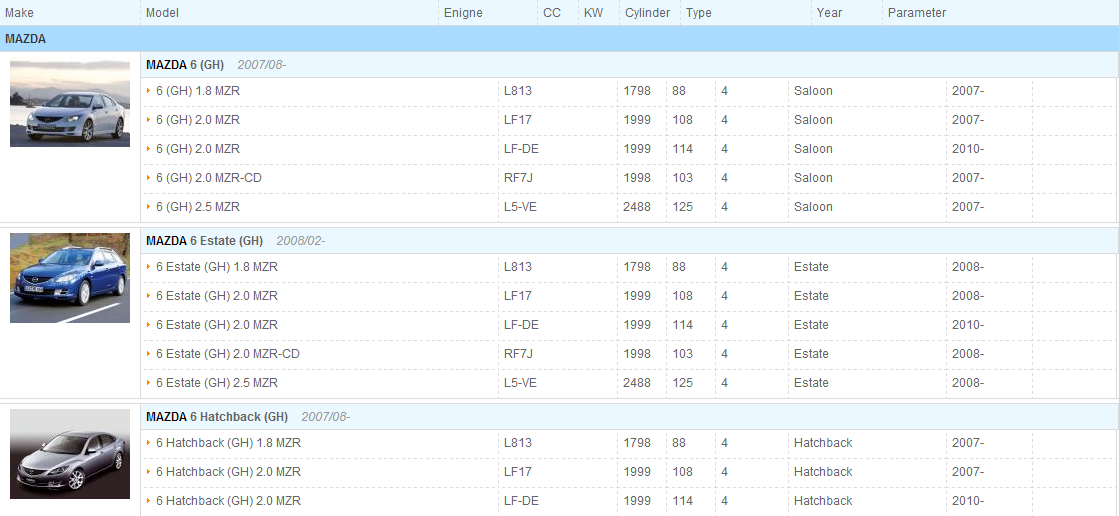Click orange arrow beside 6 Hatchback (GH) 1.8 MZR
This screenshot has height=516, width=1119.
click(x=149, y=443)
